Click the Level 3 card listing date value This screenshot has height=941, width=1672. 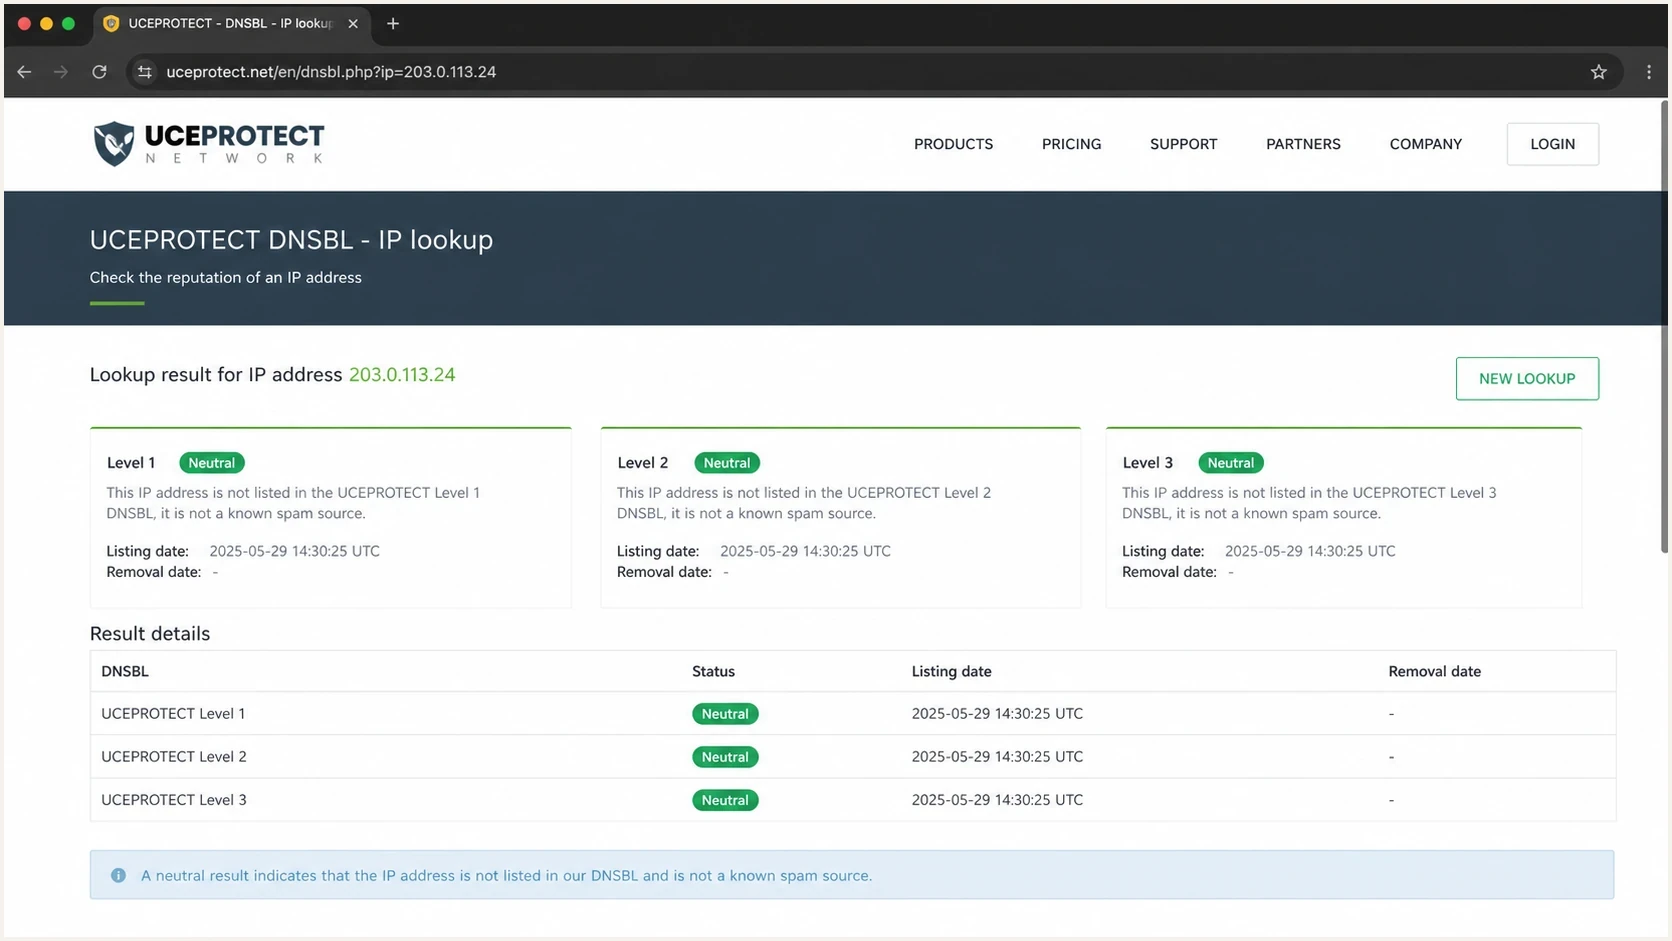(1310, 551)
